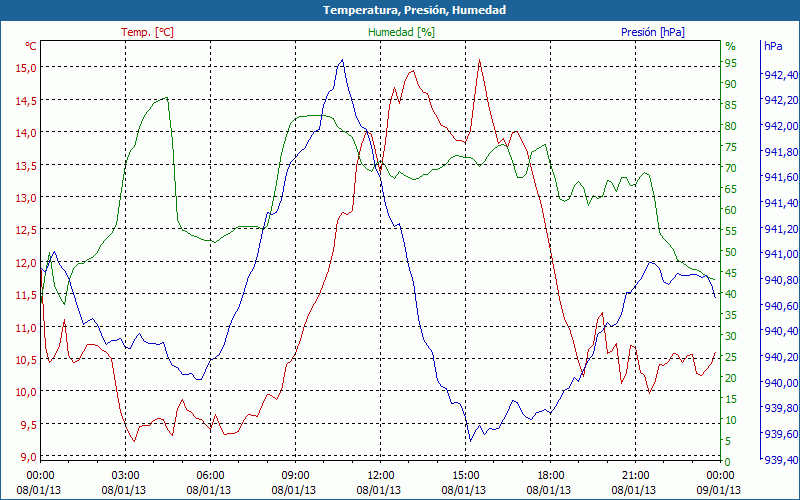Click the '21:00' time axis label
Screen dimensions: 800x500
(636, 476)
